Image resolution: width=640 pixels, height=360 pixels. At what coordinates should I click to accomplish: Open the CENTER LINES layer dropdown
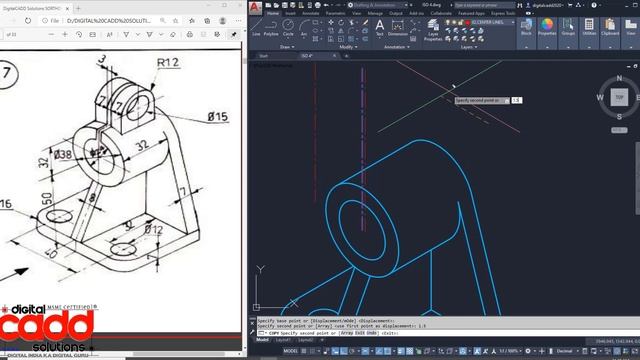point(480,22)
